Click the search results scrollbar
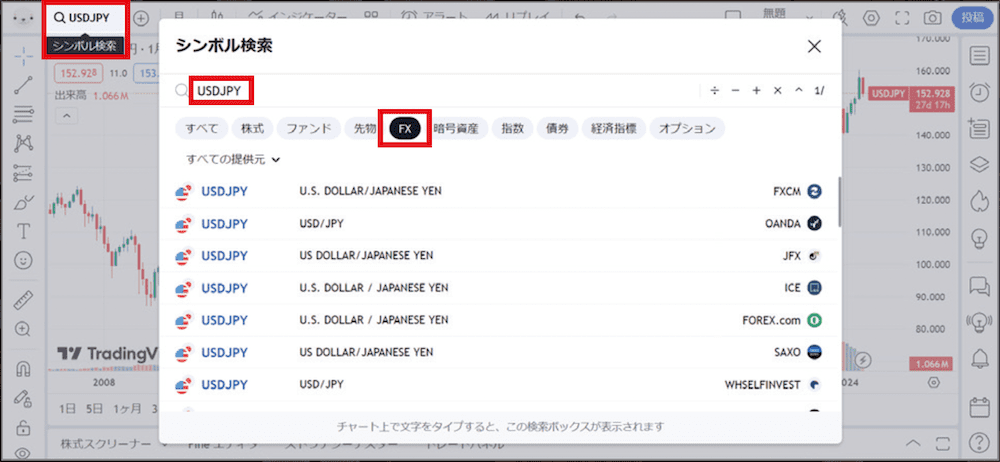The image size is (1000, 462). point(839,202)
